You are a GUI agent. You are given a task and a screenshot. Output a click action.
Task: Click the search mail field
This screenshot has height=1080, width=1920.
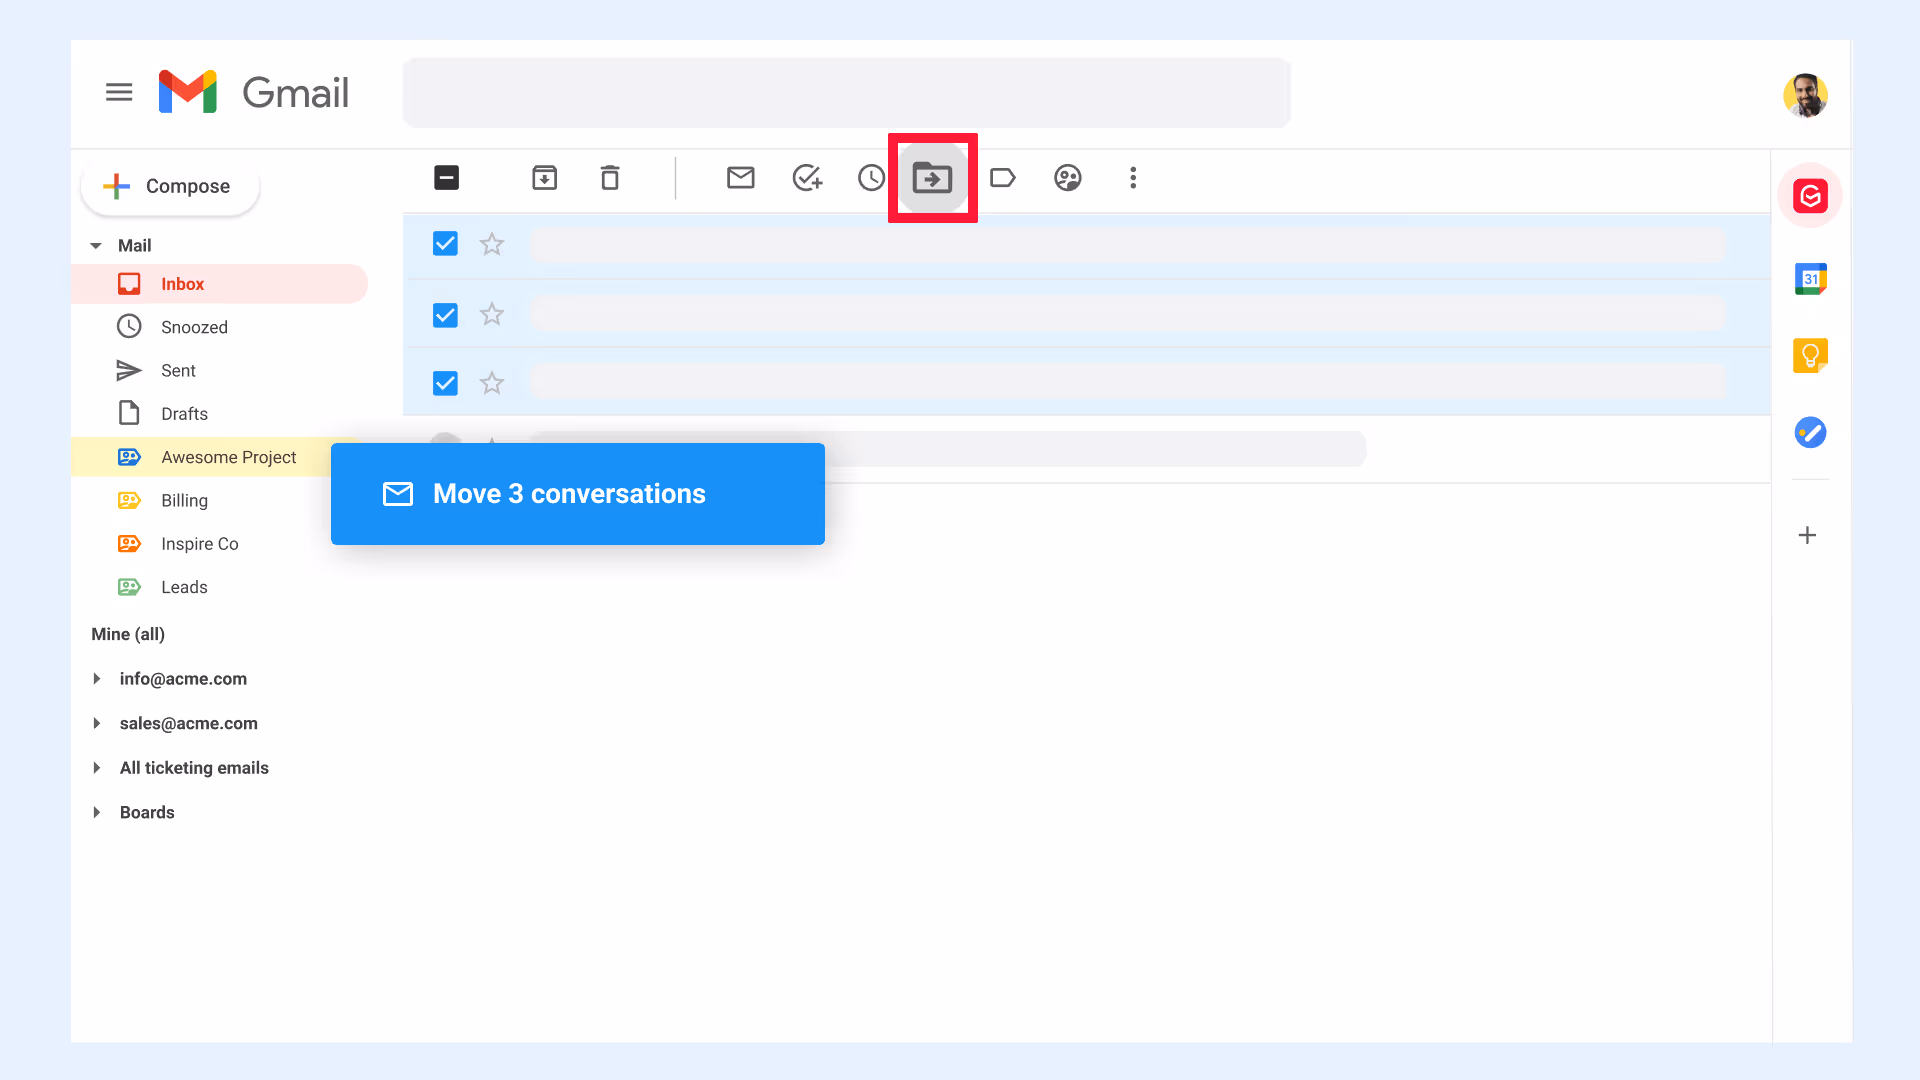846,93
